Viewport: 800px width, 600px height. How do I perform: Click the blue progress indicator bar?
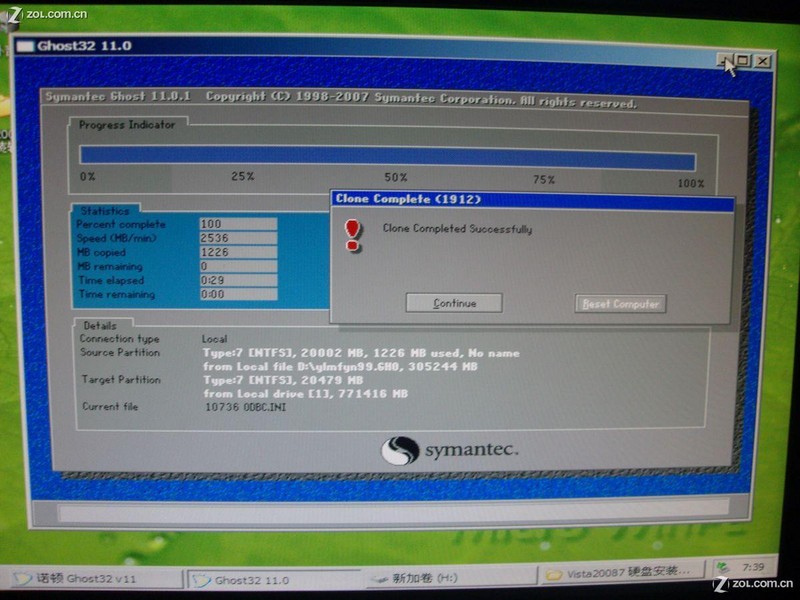pos(388,157)
